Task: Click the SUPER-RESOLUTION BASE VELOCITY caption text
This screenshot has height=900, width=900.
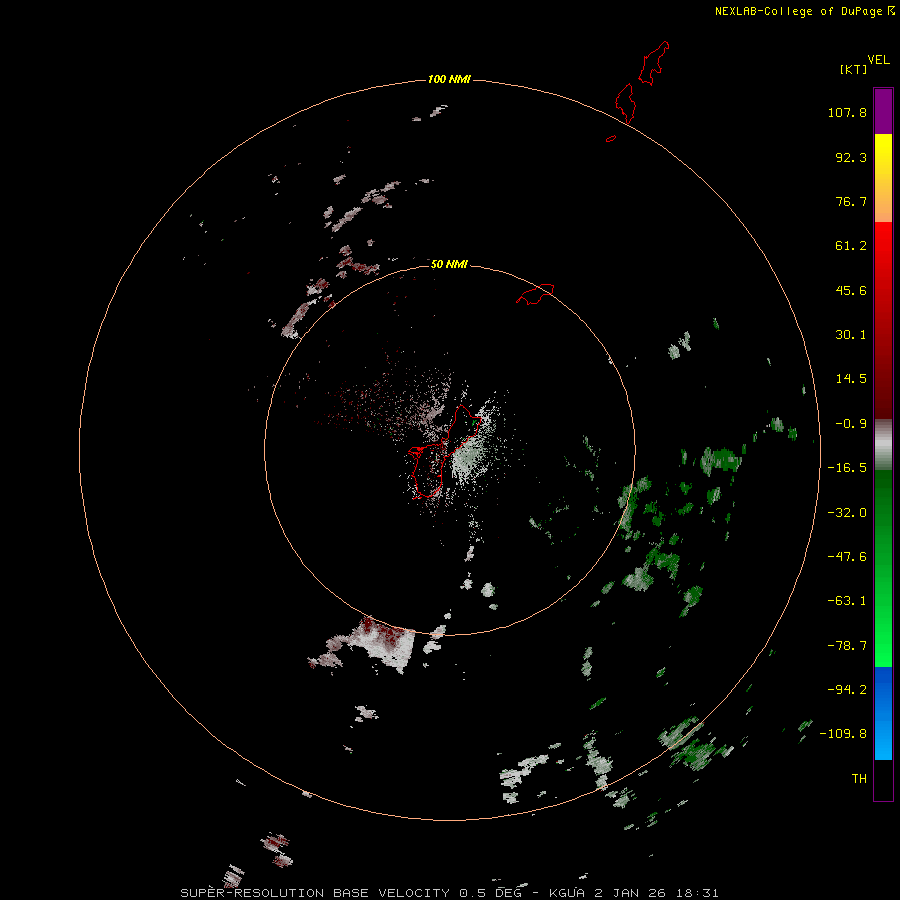Action: [x=315, y=893]
